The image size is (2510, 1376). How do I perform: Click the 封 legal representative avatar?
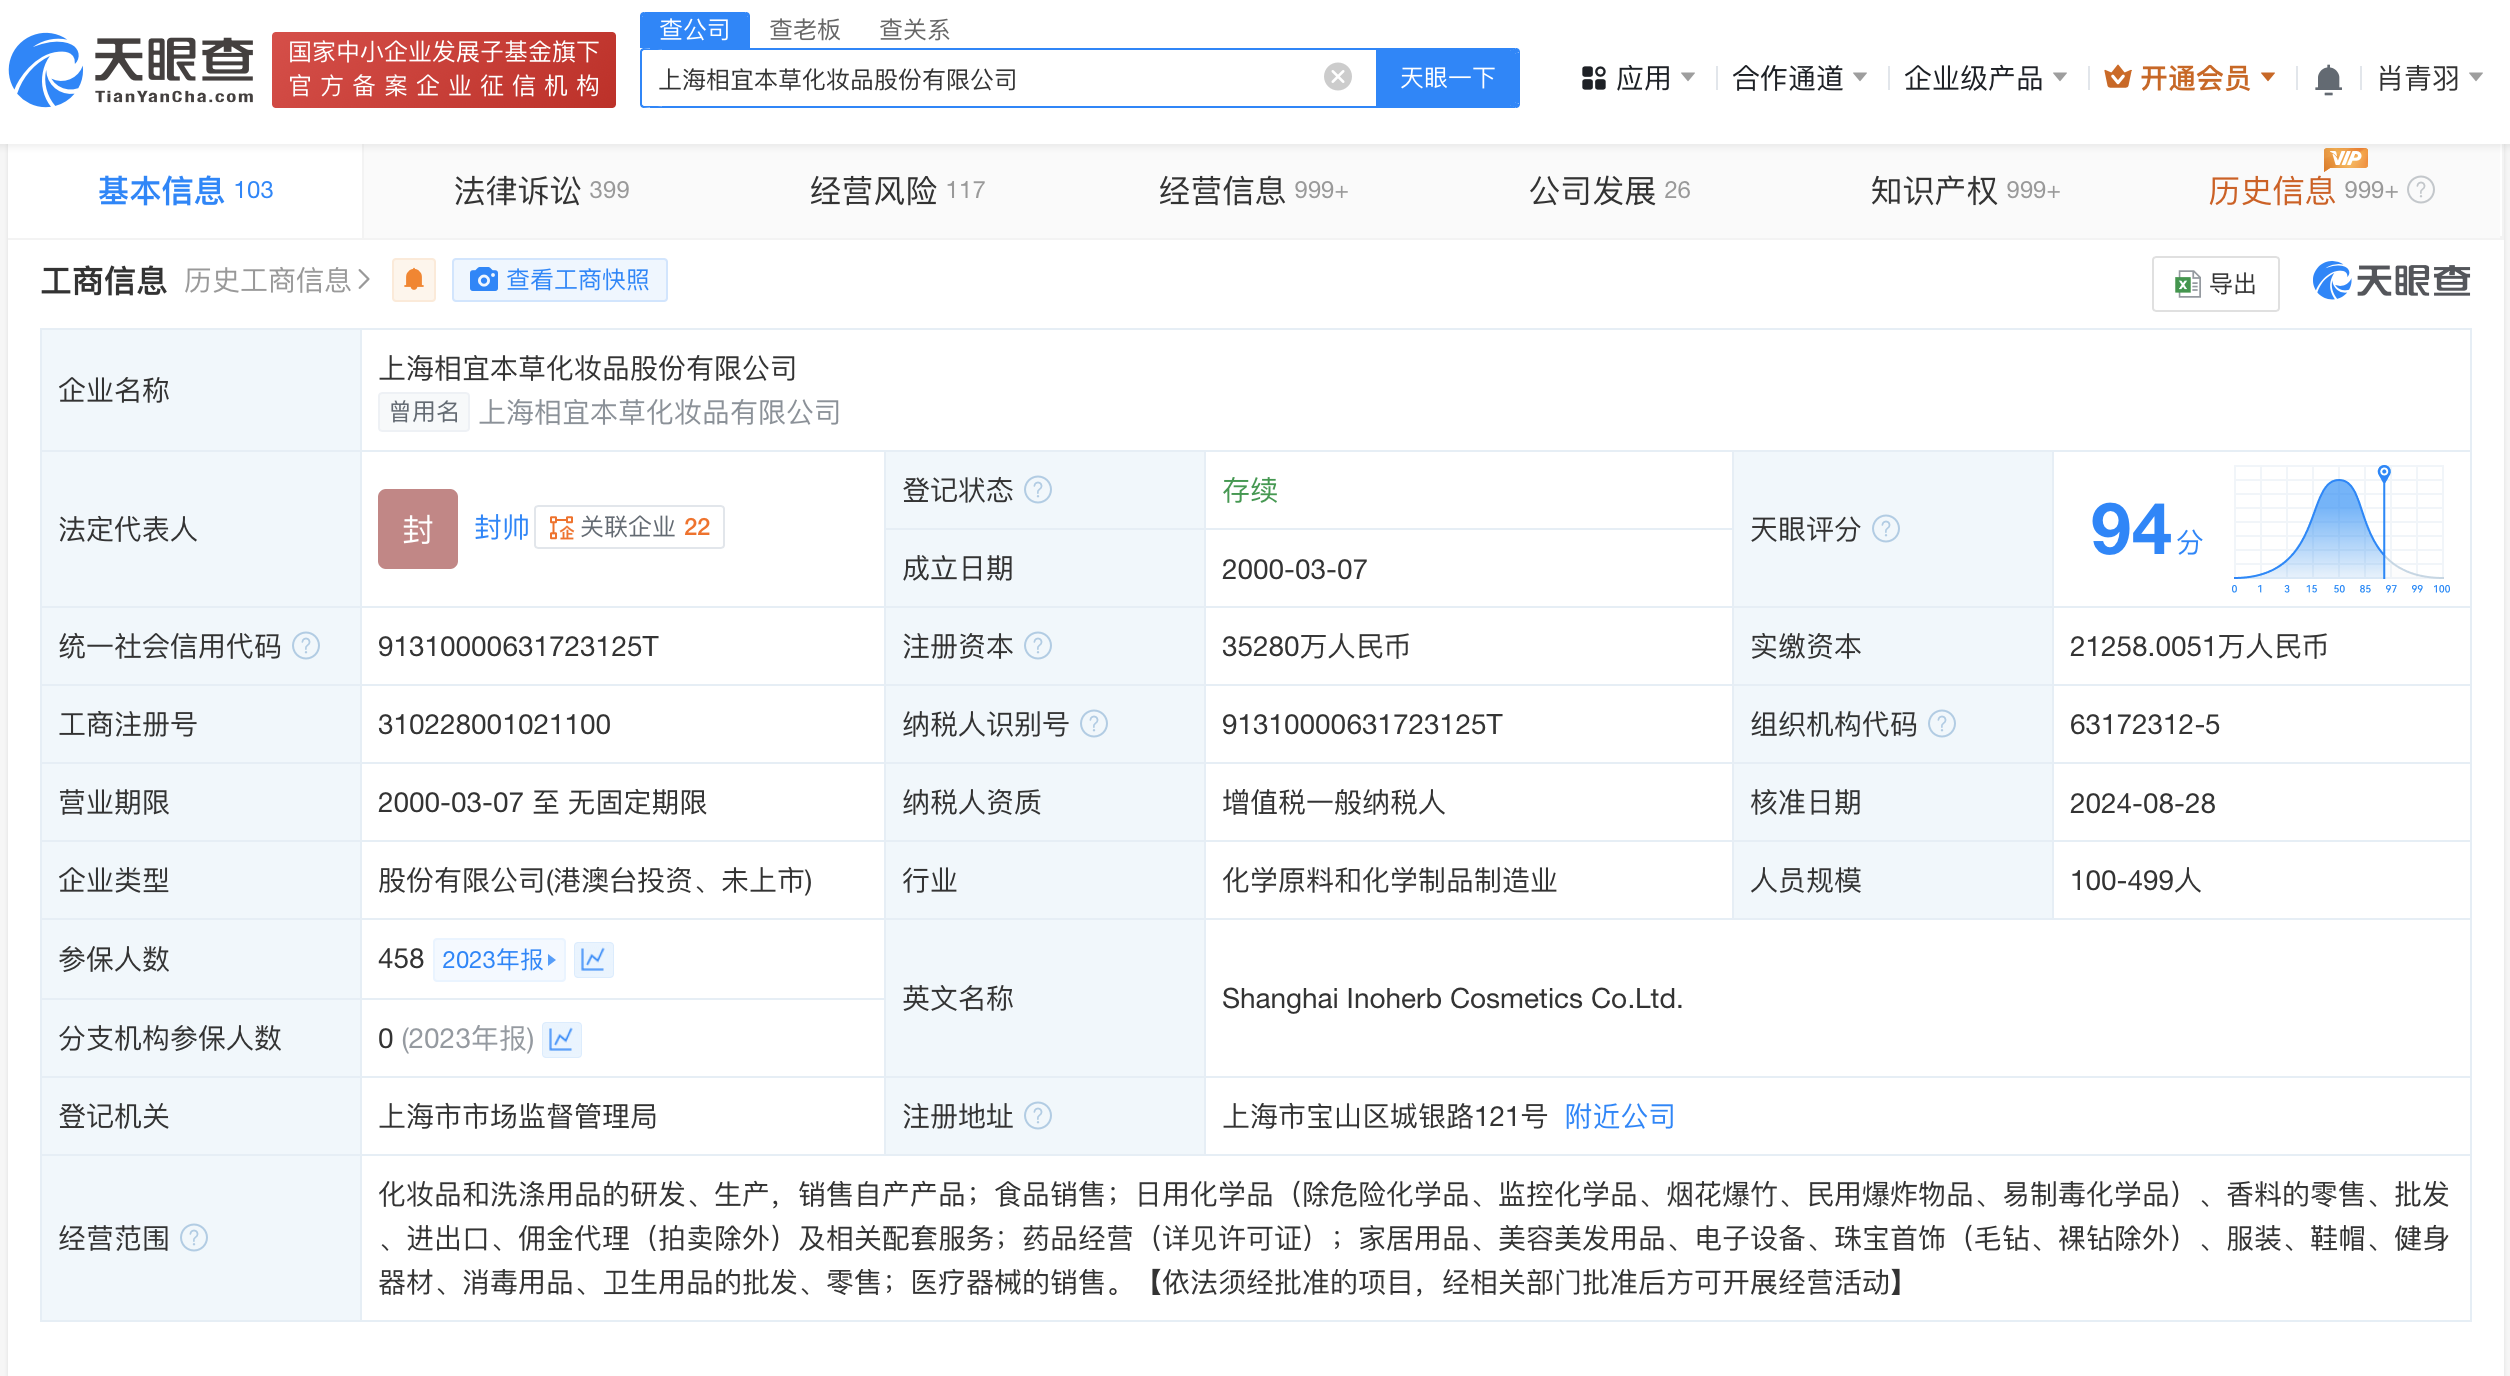pos(417,529)
